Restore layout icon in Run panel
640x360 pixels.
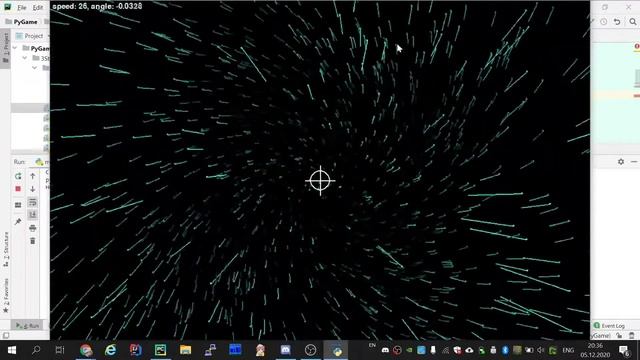(x=18, y=205)
